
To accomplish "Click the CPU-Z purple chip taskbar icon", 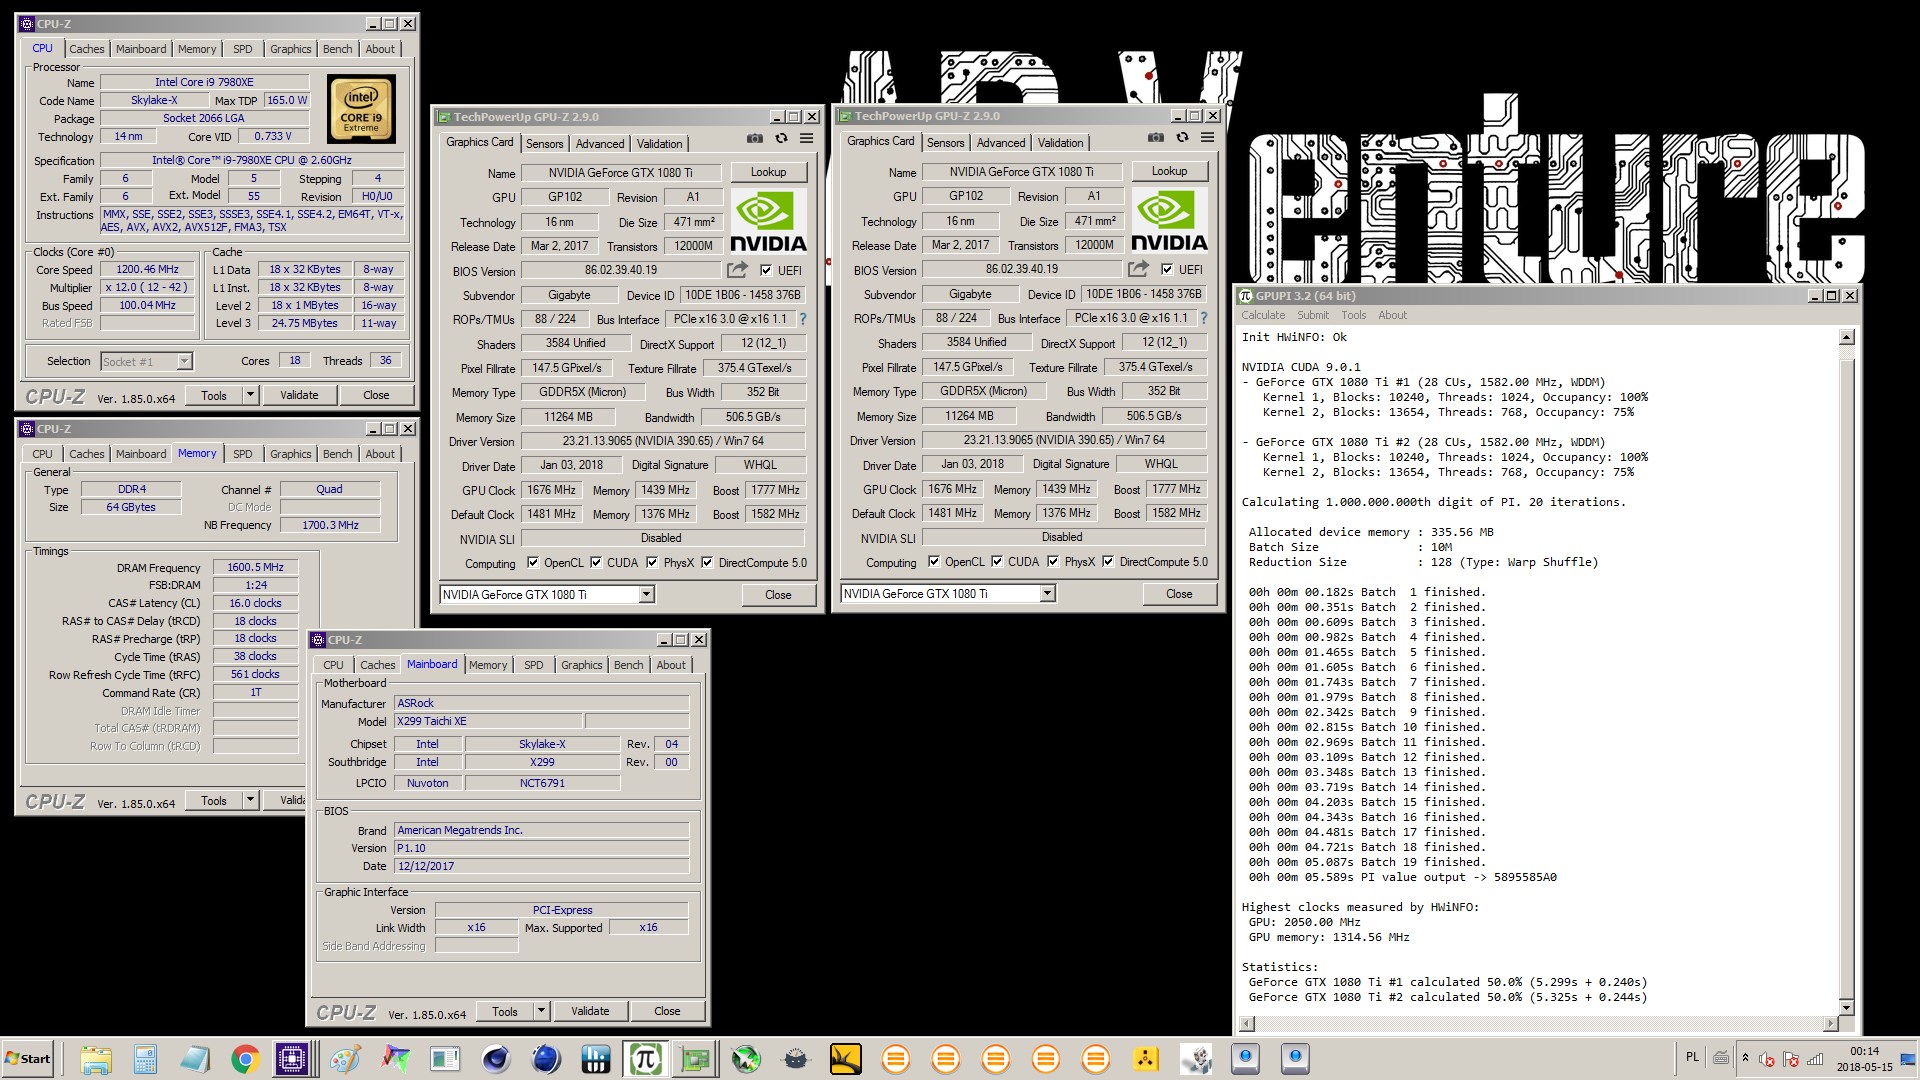I will coord(293,1059).
